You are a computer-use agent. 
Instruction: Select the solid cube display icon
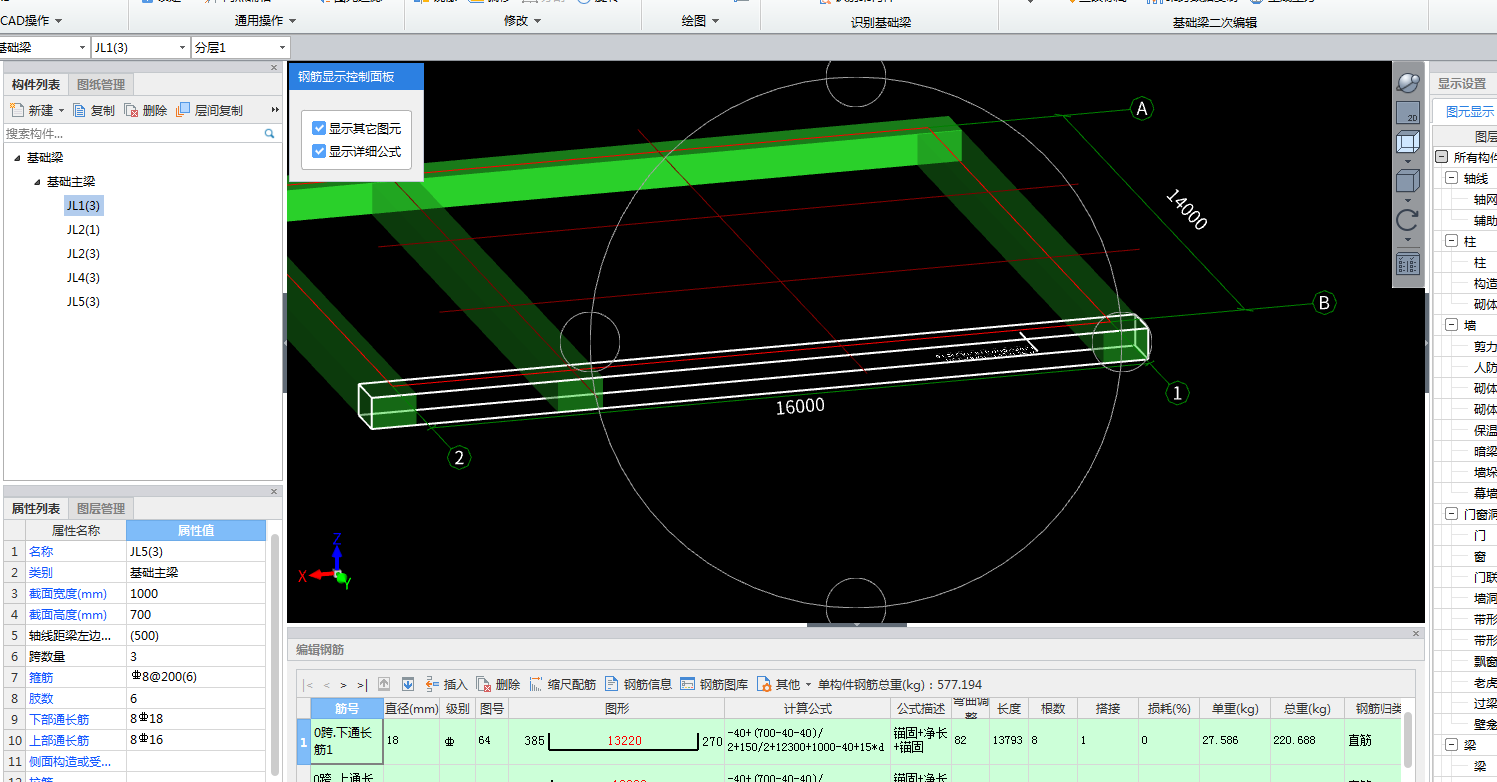(x=1408, y=182)
